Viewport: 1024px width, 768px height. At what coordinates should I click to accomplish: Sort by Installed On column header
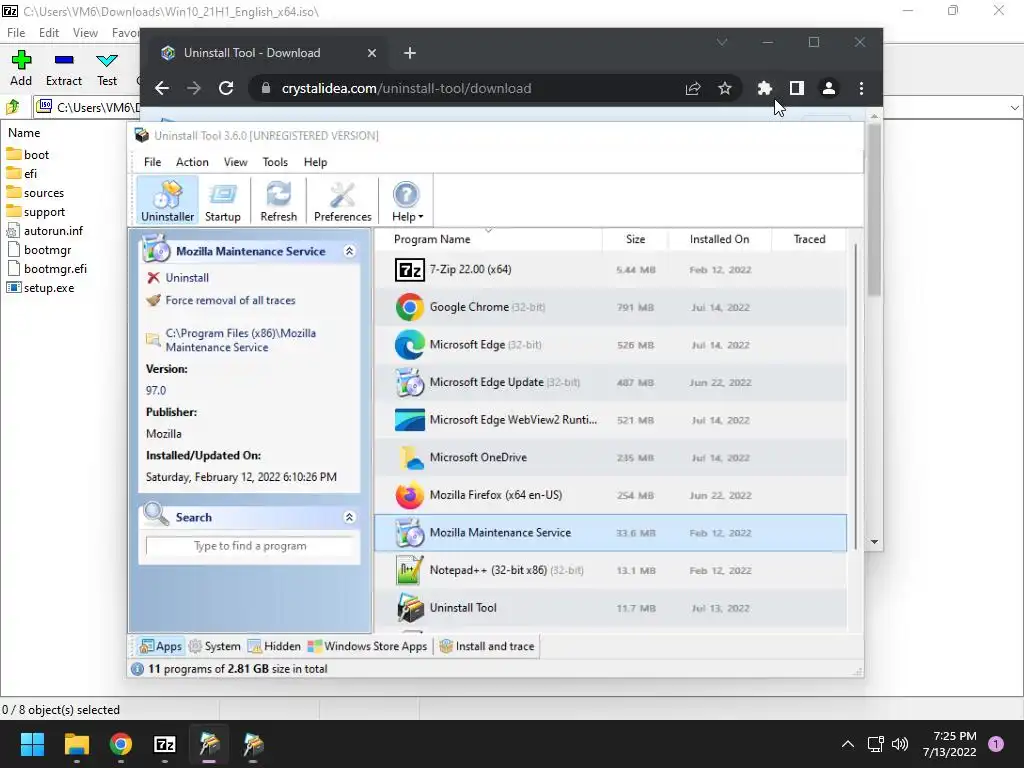(719, 239)
